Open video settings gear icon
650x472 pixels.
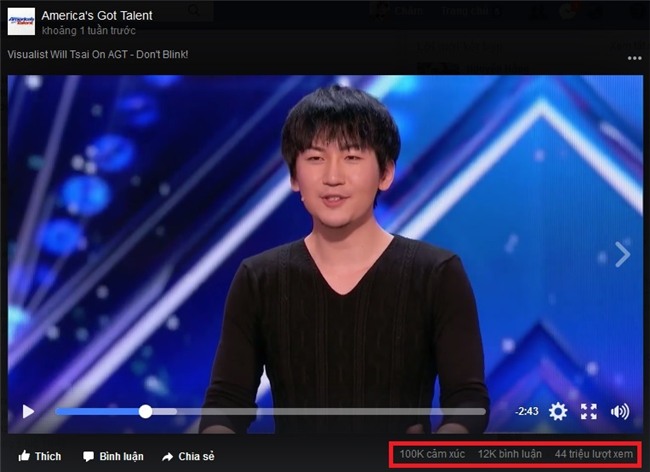tap(558, 411)
